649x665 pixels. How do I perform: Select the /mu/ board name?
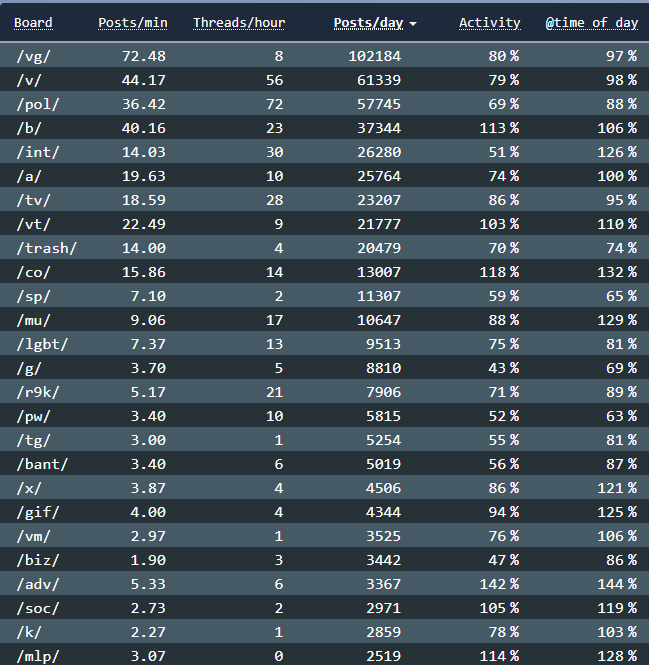(x=33, y=320)
